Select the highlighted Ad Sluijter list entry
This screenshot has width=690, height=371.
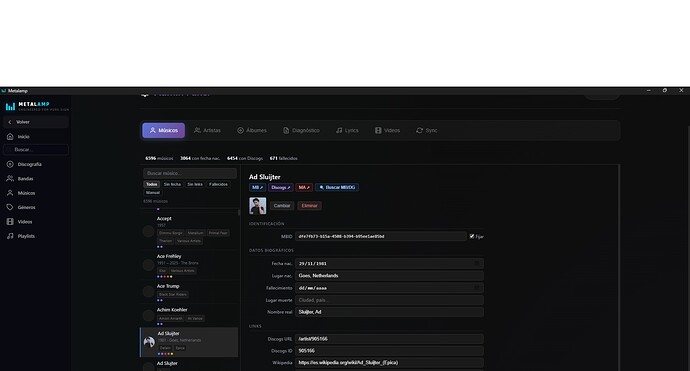pyautogui.click(x=189, y=342)
